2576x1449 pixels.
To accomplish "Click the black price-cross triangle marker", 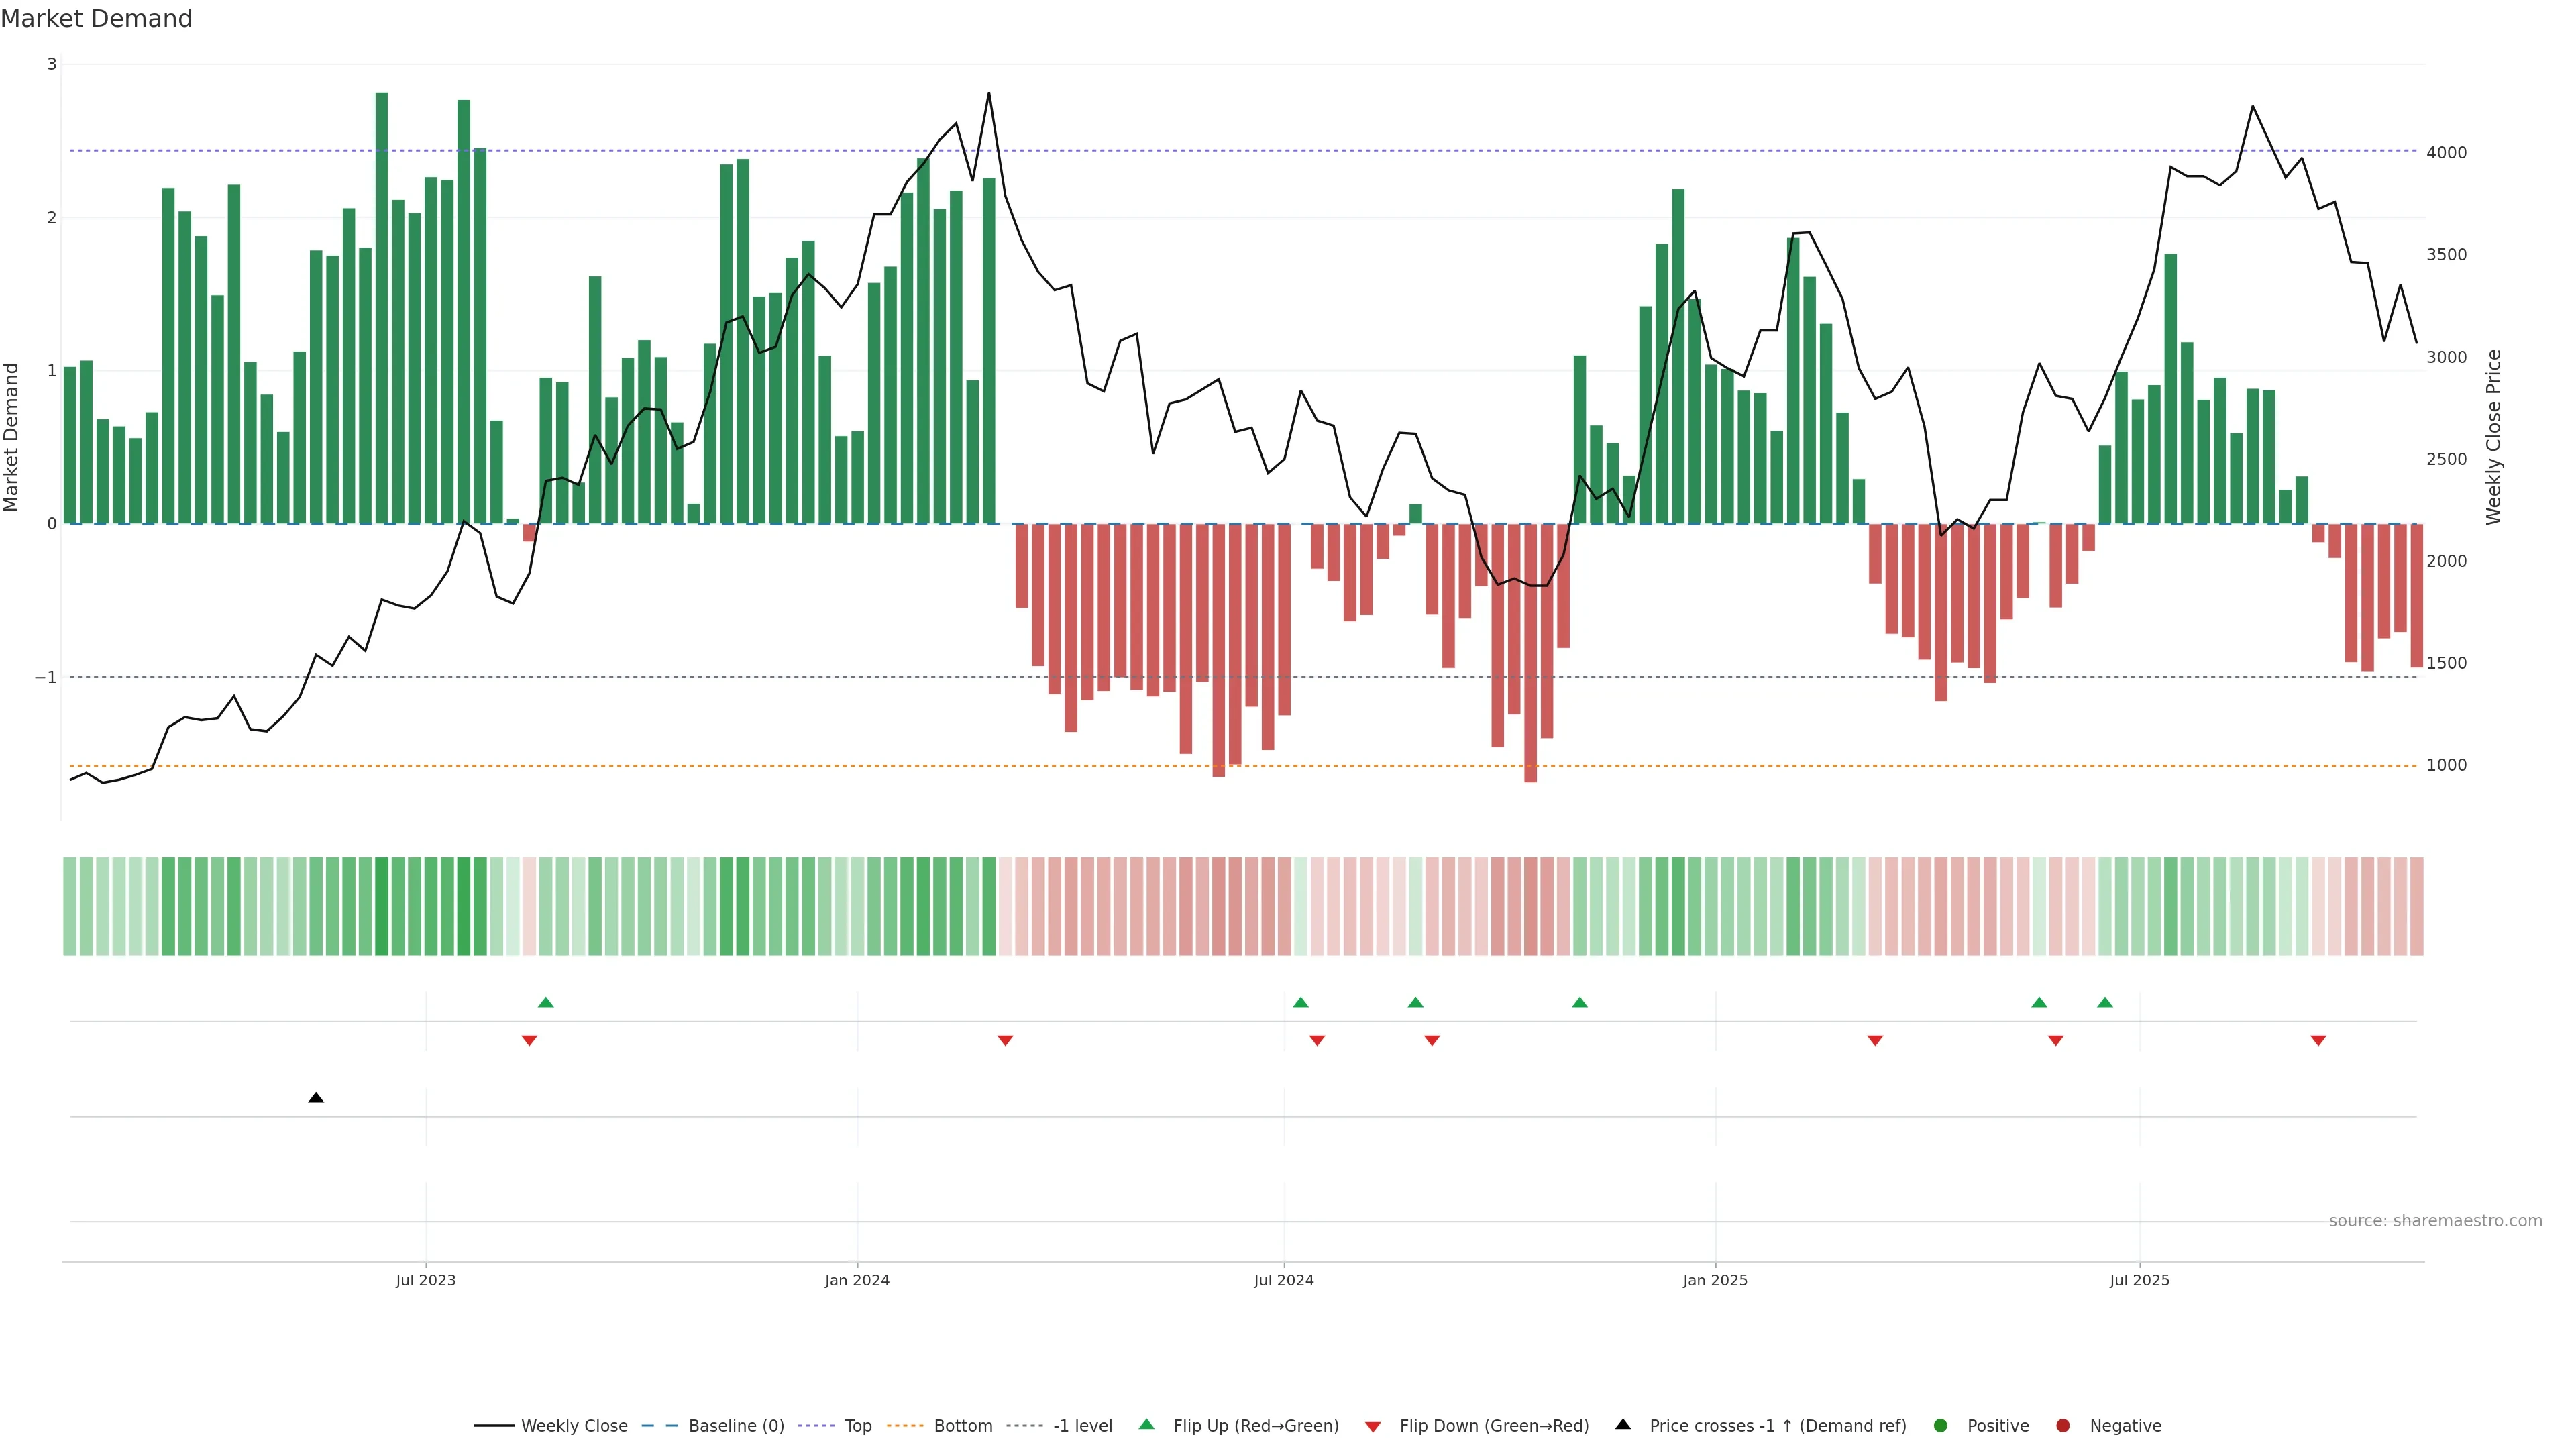I will 316,1098.
